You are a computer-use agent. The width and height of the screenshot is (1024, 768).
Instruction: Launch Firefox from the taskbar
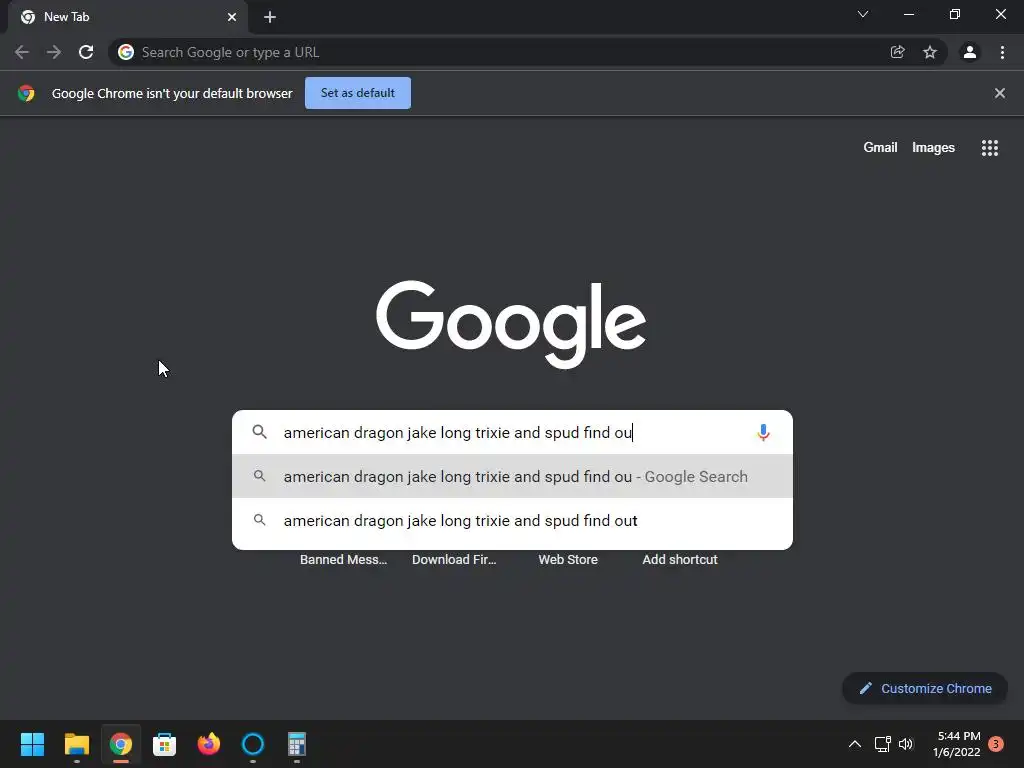coord(209,744)
